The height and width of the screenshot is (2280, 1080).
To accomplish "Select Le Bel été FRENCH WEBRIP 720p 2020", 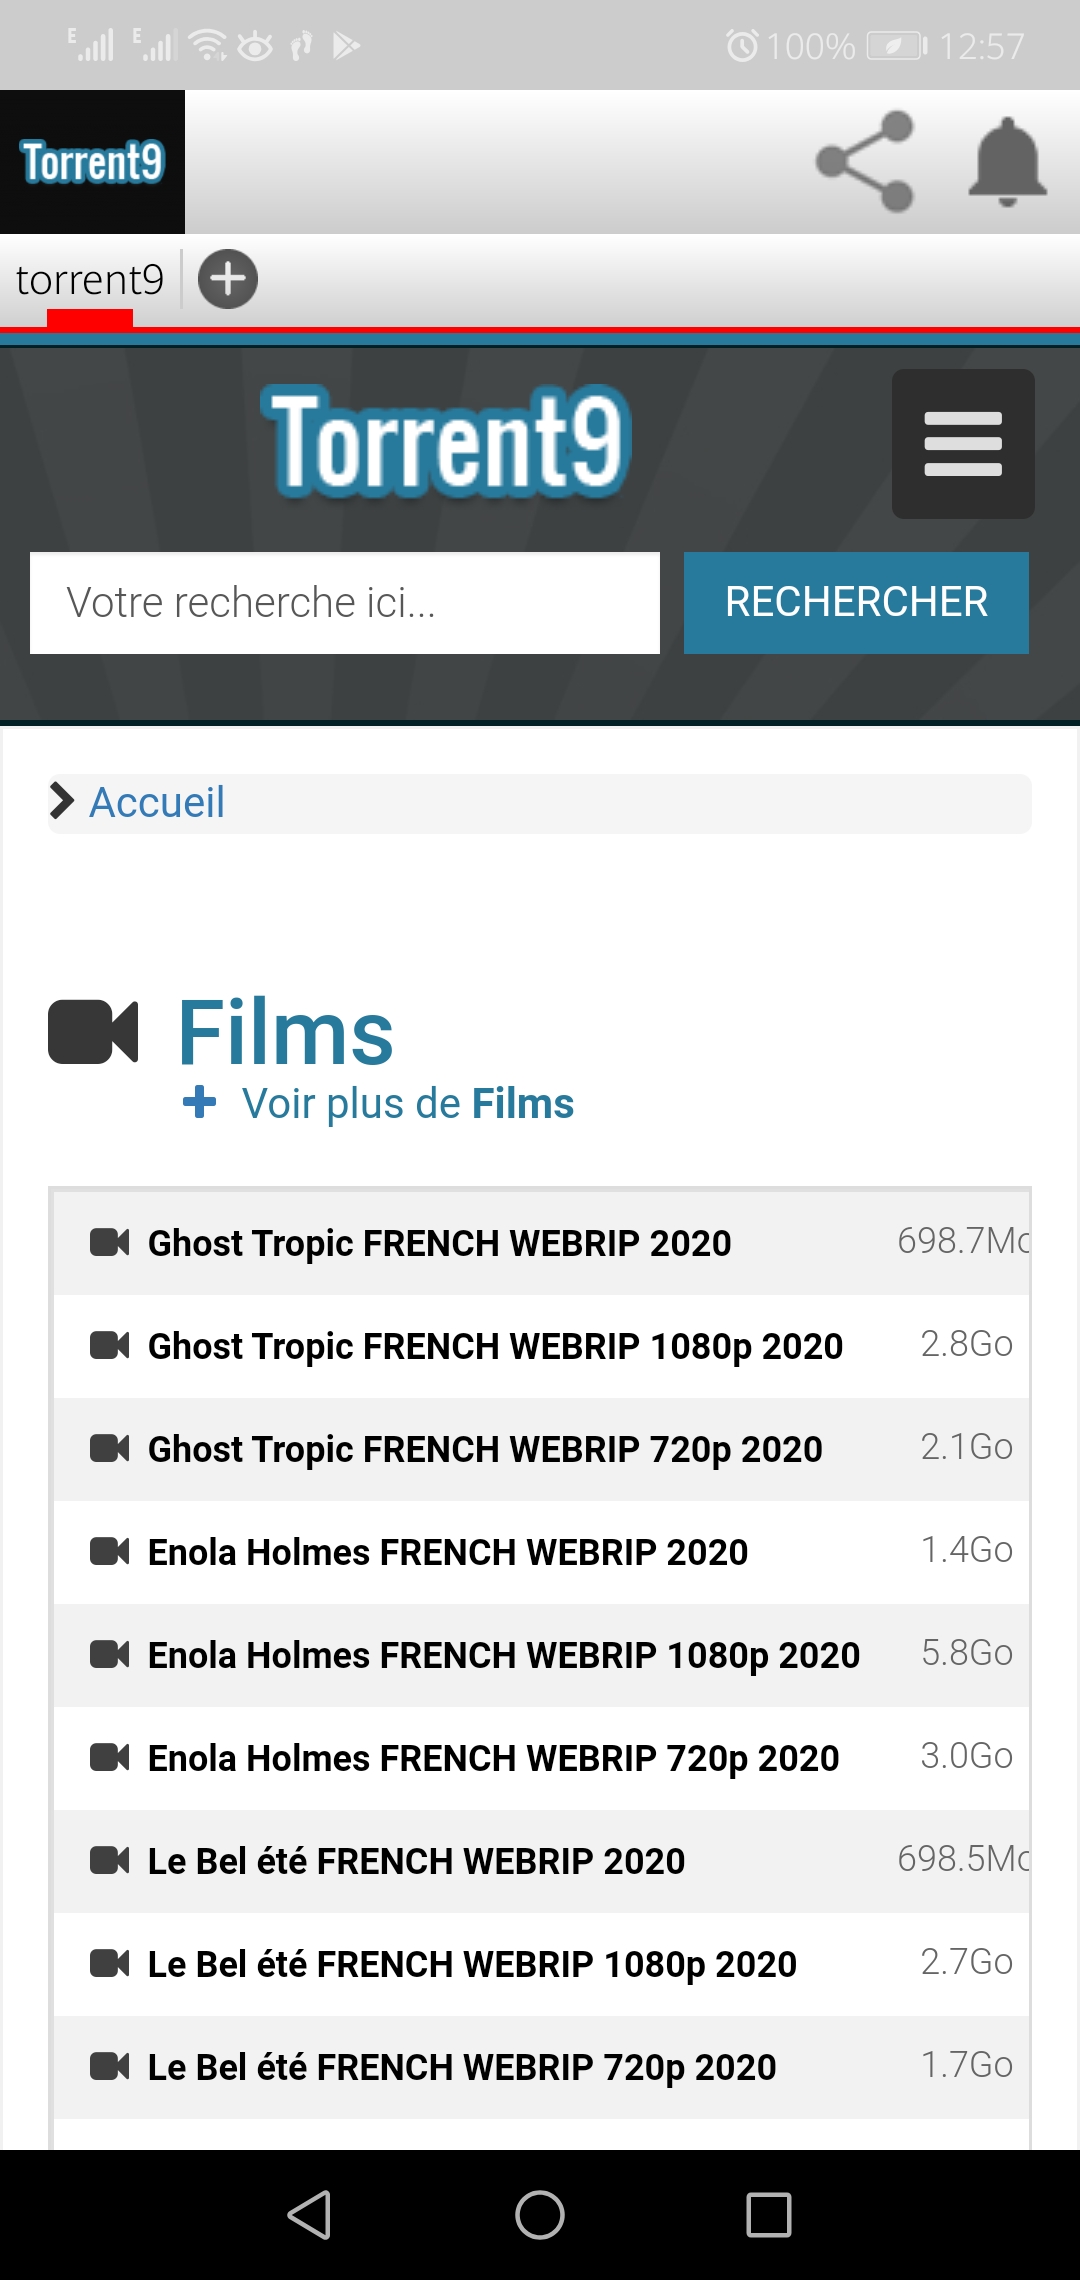I will [x=462, y=2067].
